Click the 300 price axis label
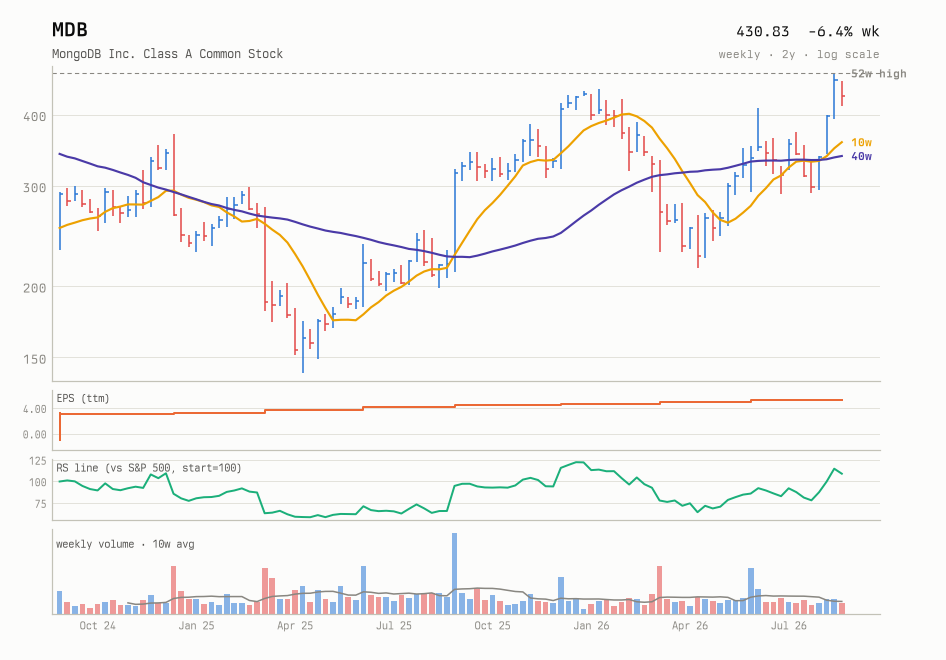 [x=34, y=188]
